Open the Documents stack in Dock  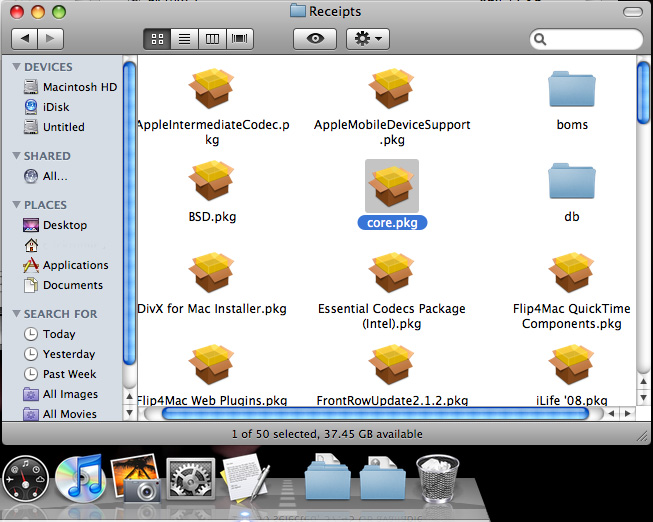click(x=328, y=477)
